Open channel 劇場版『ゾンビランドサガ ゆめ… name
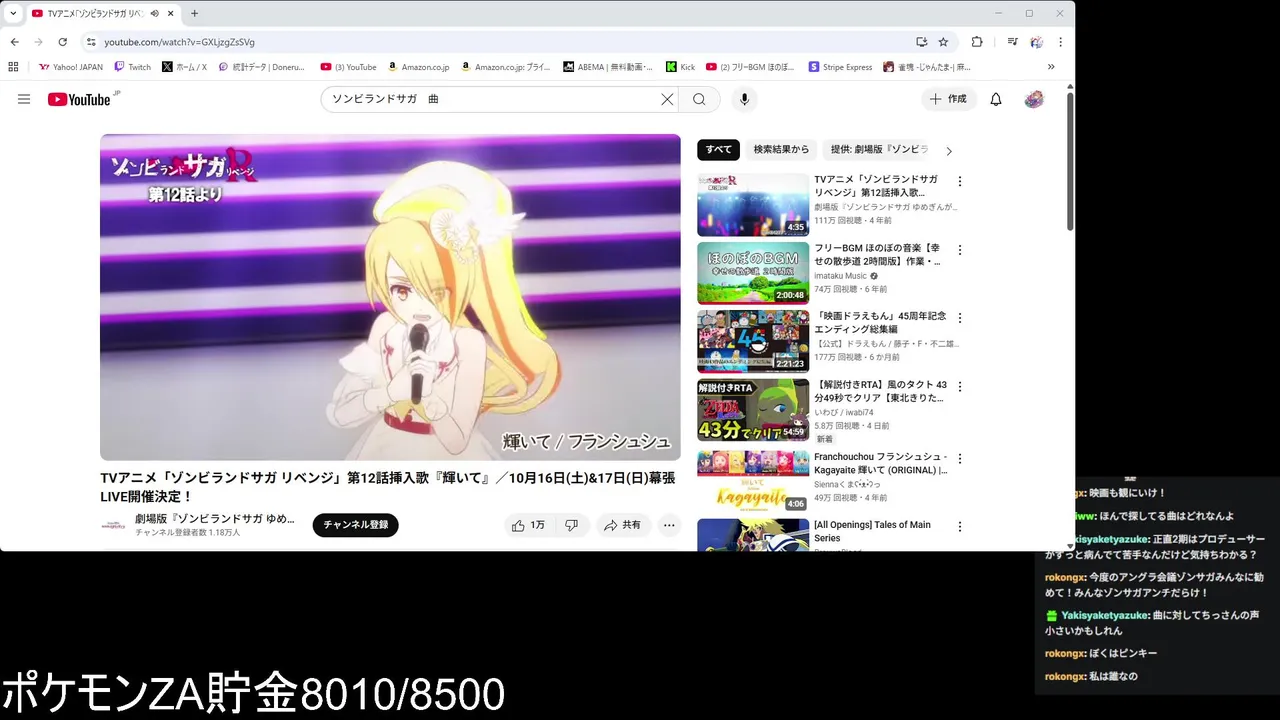Viewport: 1280px width, 720px height. coord(215,518)
